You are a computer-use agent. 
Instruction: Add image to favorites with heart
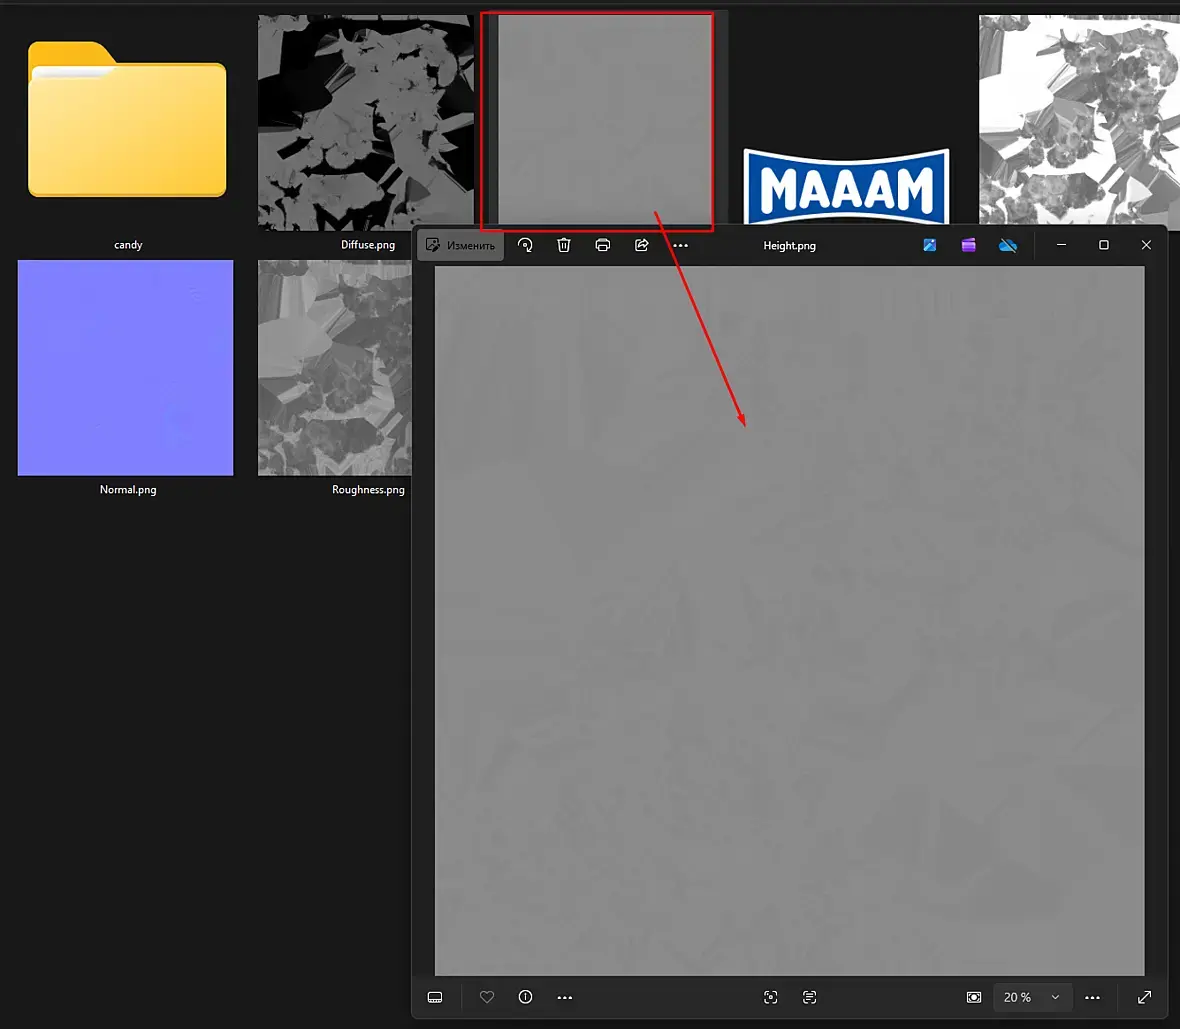tap(487, 997)
